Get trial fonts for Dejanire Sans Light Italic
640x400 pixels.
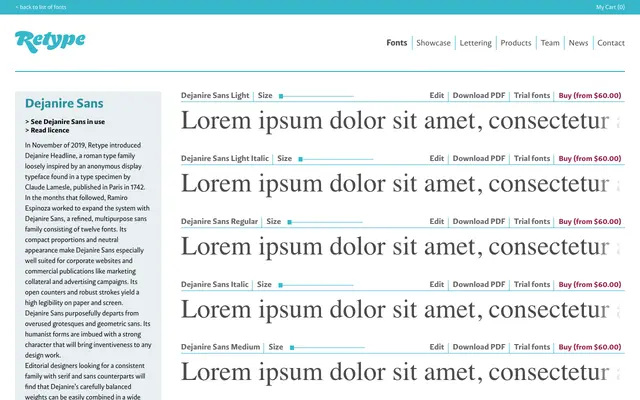(532, 158)
